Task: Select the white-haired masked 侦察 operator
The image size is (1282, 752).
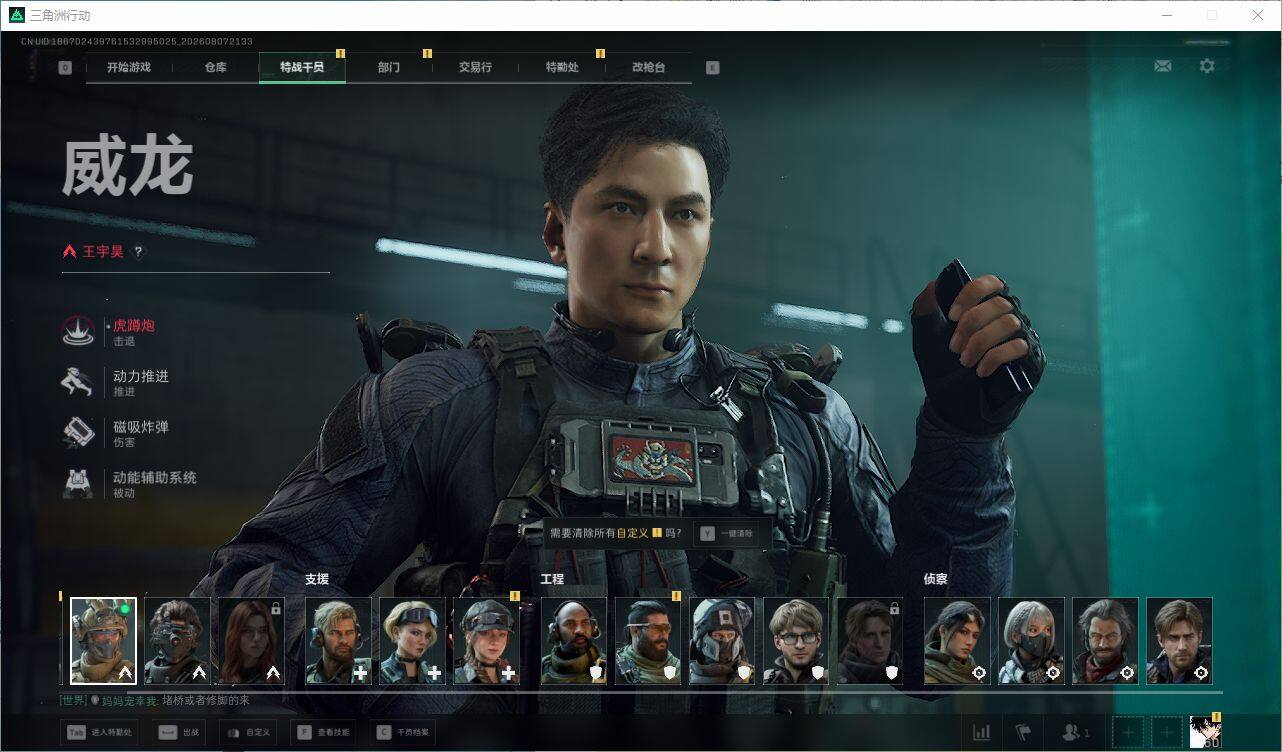Action: 1031,641
